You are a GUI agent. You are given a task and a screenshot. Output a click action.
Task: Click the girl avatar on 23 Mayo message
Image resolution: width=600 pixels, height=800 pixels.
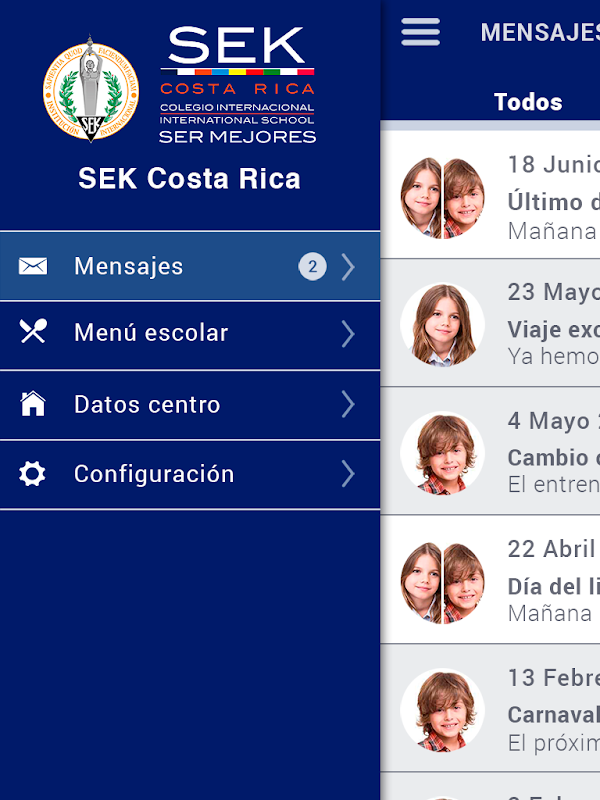coord(442,324)
